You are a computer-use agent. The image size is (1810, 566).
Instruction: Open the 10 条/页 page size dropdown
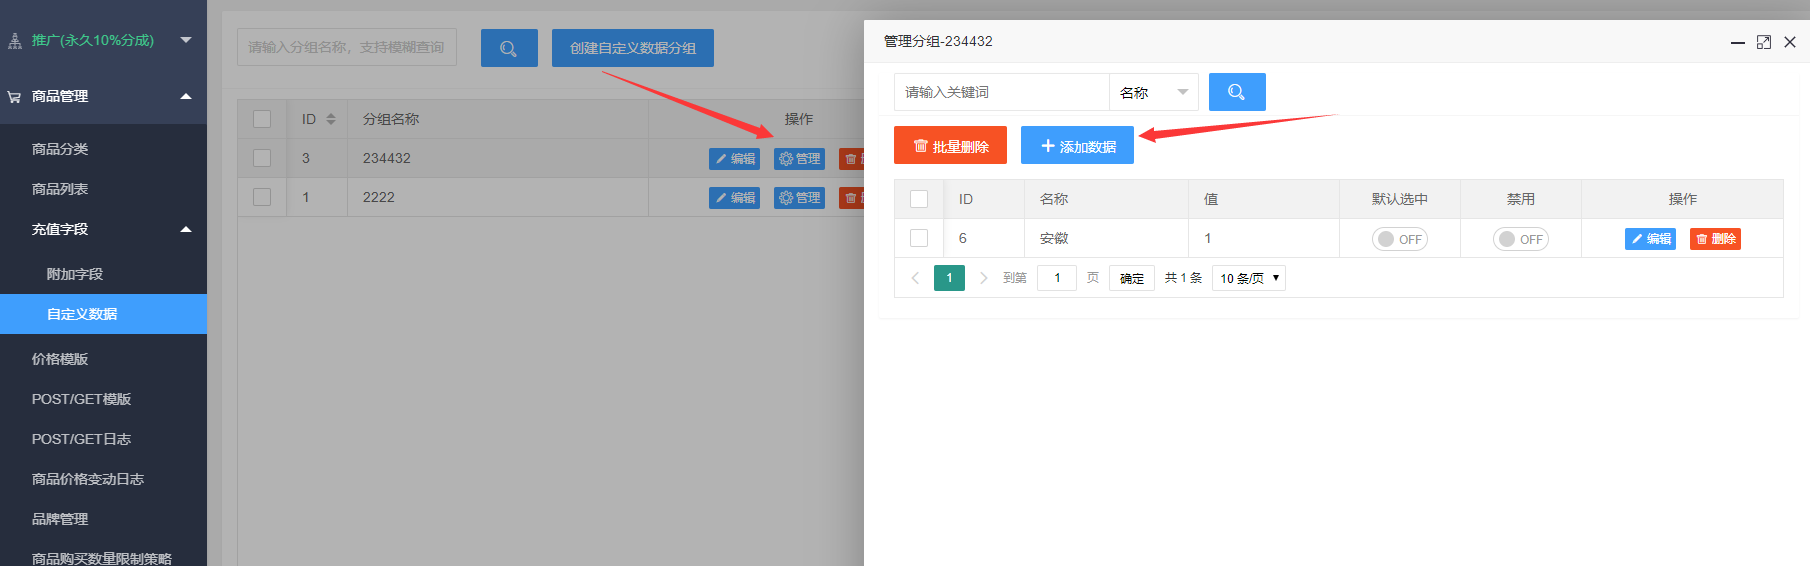pos(1249,278)
